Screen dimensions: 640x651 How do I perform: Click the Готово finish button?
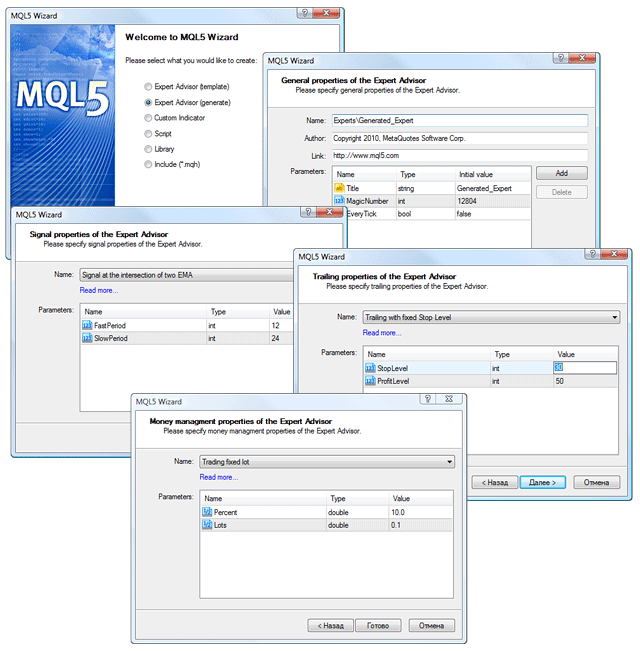pyautogui.click(x=378, y=625)
